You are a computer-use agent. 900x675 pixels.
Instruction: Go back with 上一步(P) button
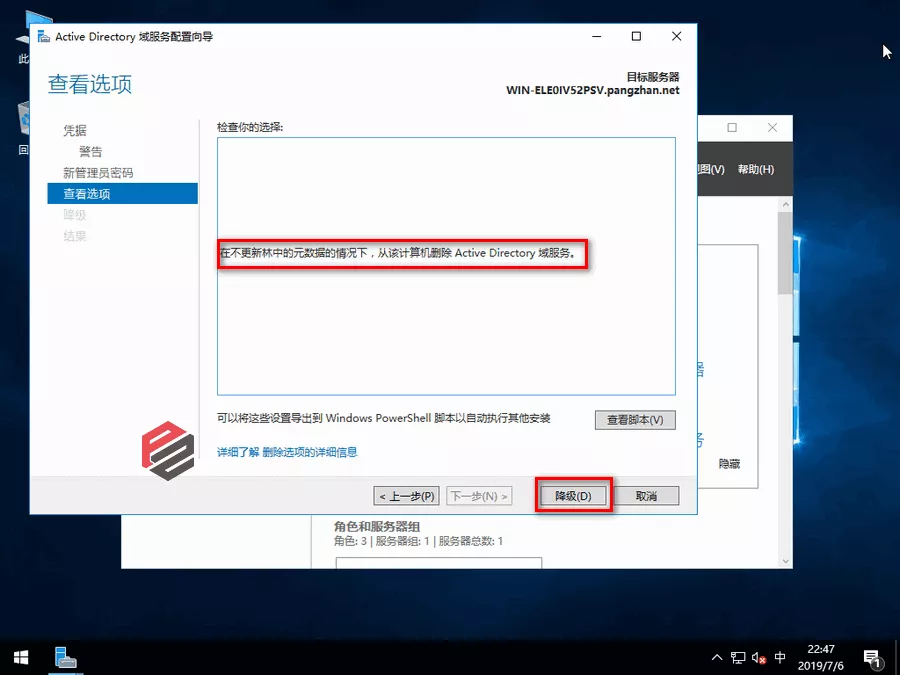(407, 496)
